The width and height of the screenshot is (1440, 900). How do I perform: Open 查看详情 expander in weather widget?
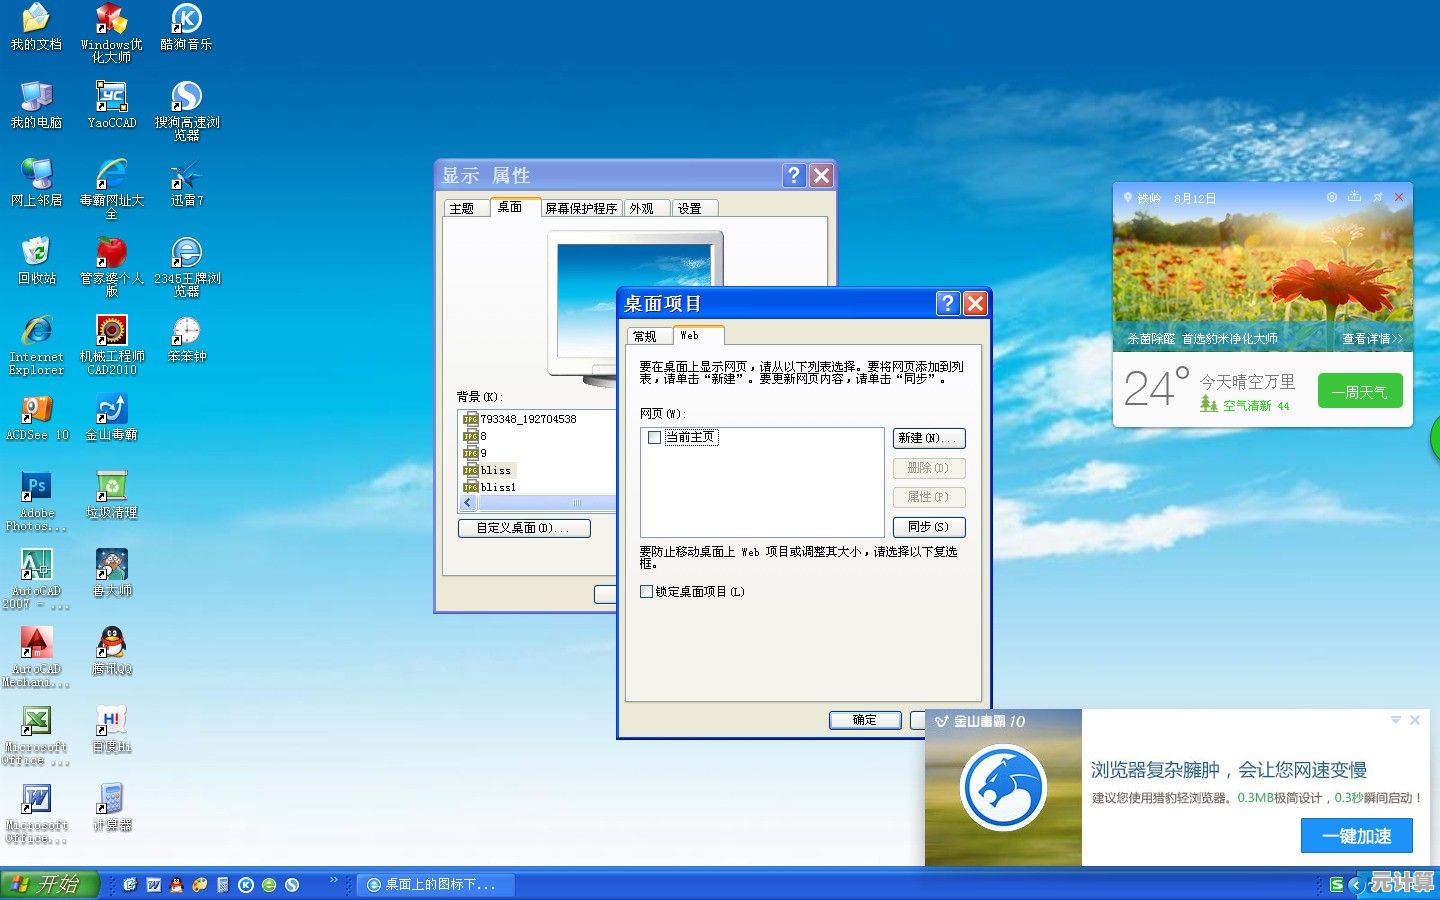[1372, 339]
